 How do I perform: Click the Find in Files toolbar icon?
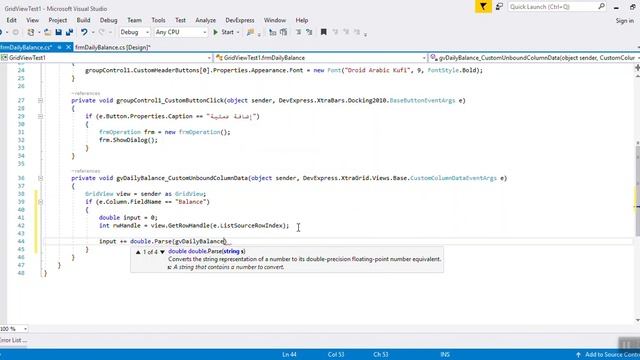pyautogui.click(x=251, y=32)
